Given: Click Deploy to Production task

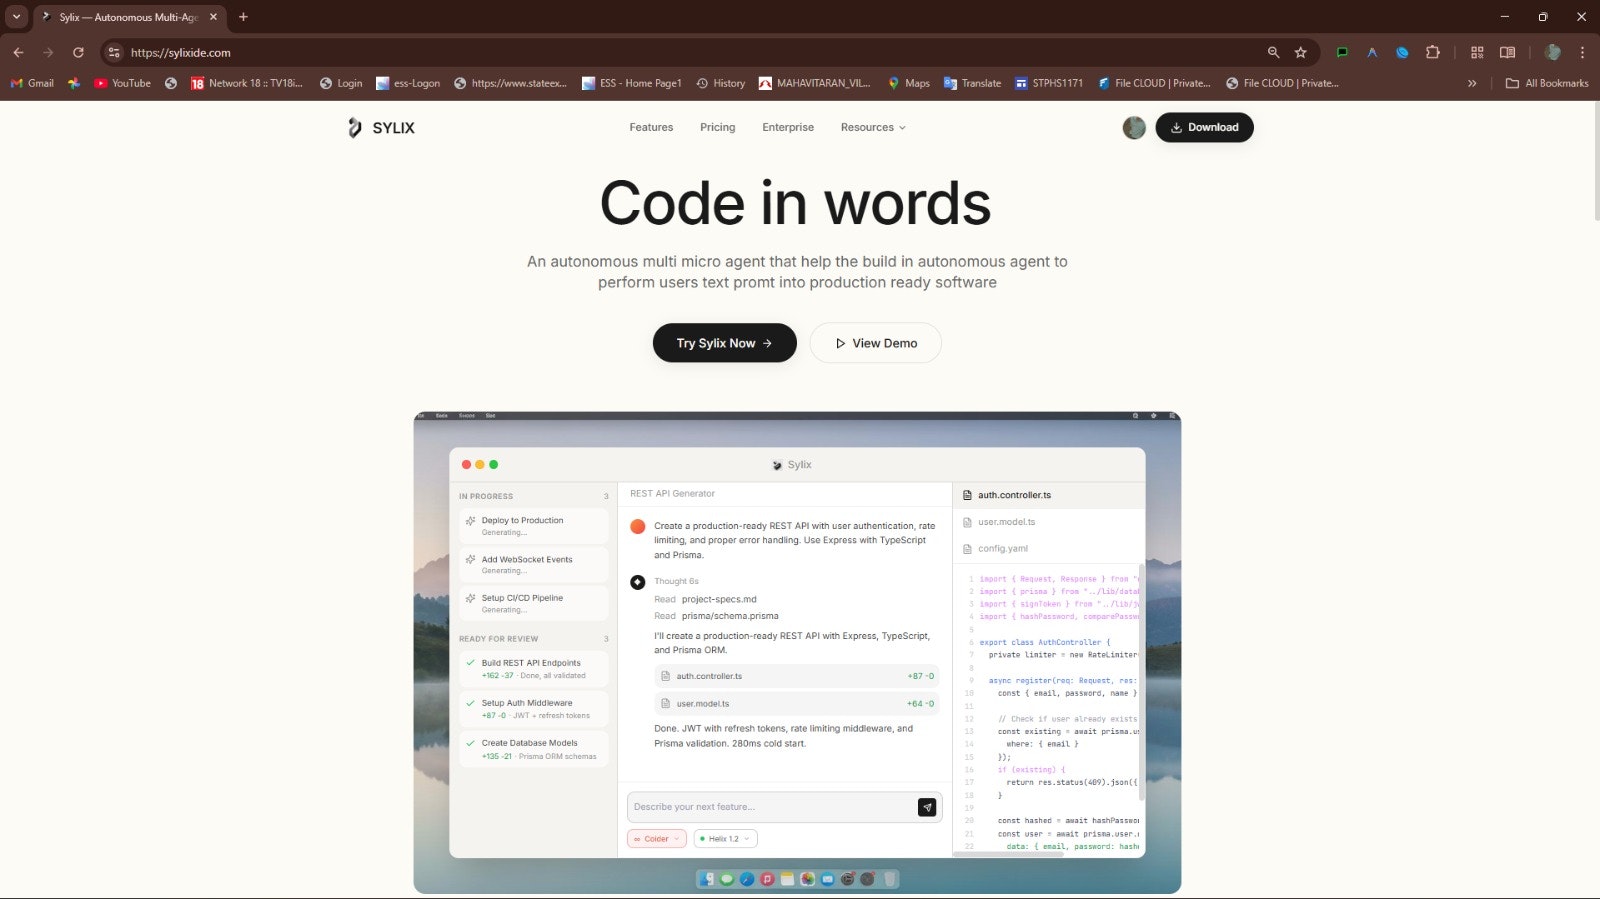Looking at the screenshot, I should coord(533,526).
